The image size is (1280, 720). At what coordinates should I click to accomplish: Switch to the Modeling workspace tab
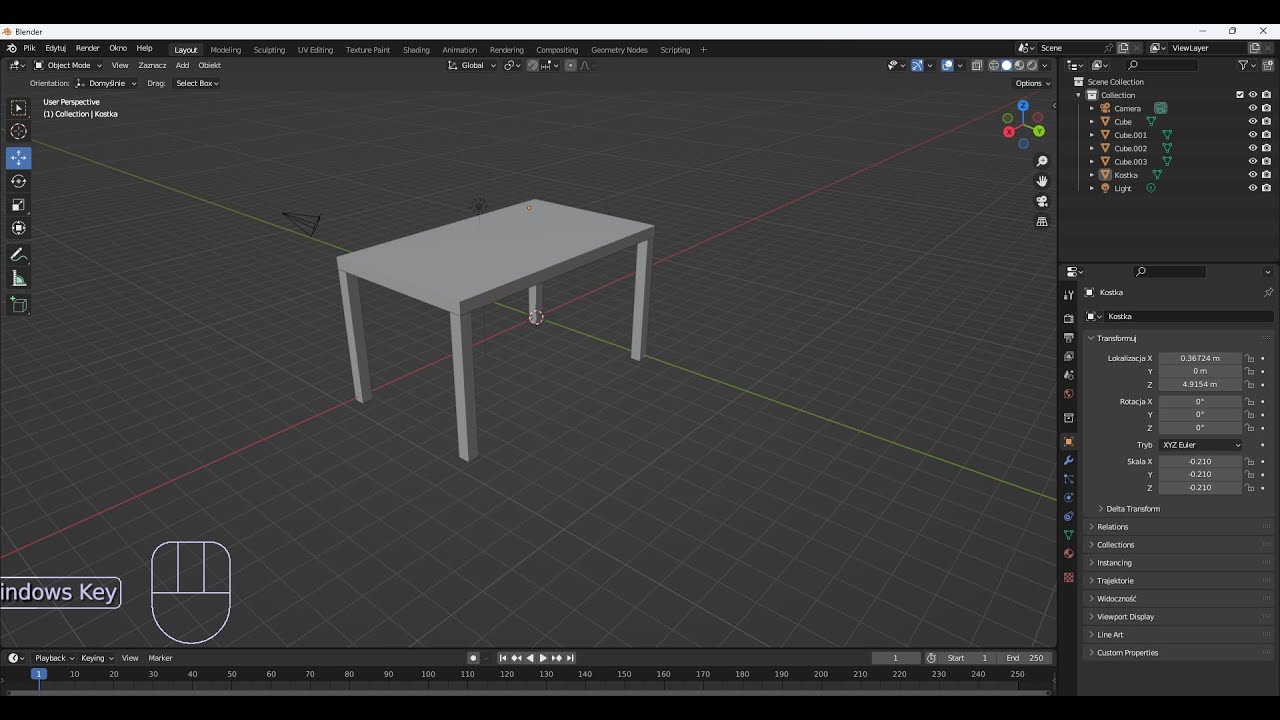(x=225, y=50)
